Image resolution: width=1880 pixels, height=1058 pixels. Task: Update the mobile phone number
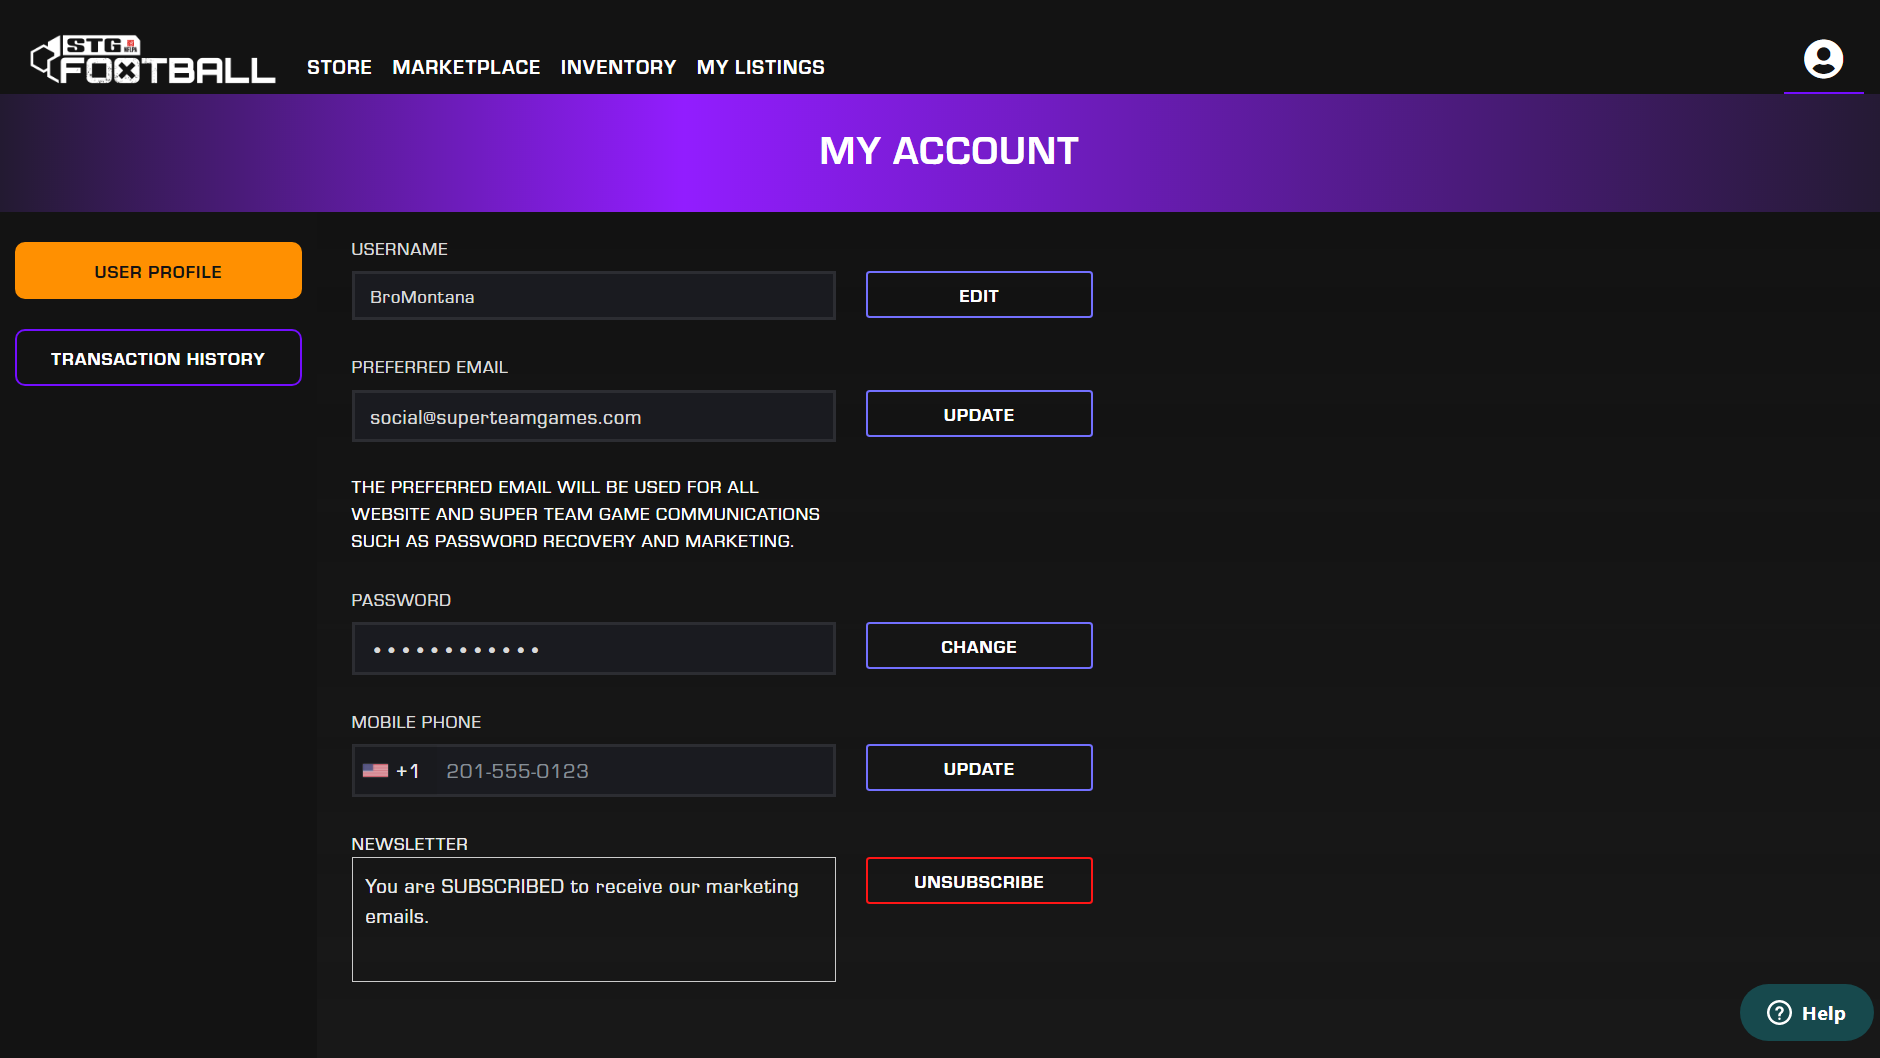978,768
